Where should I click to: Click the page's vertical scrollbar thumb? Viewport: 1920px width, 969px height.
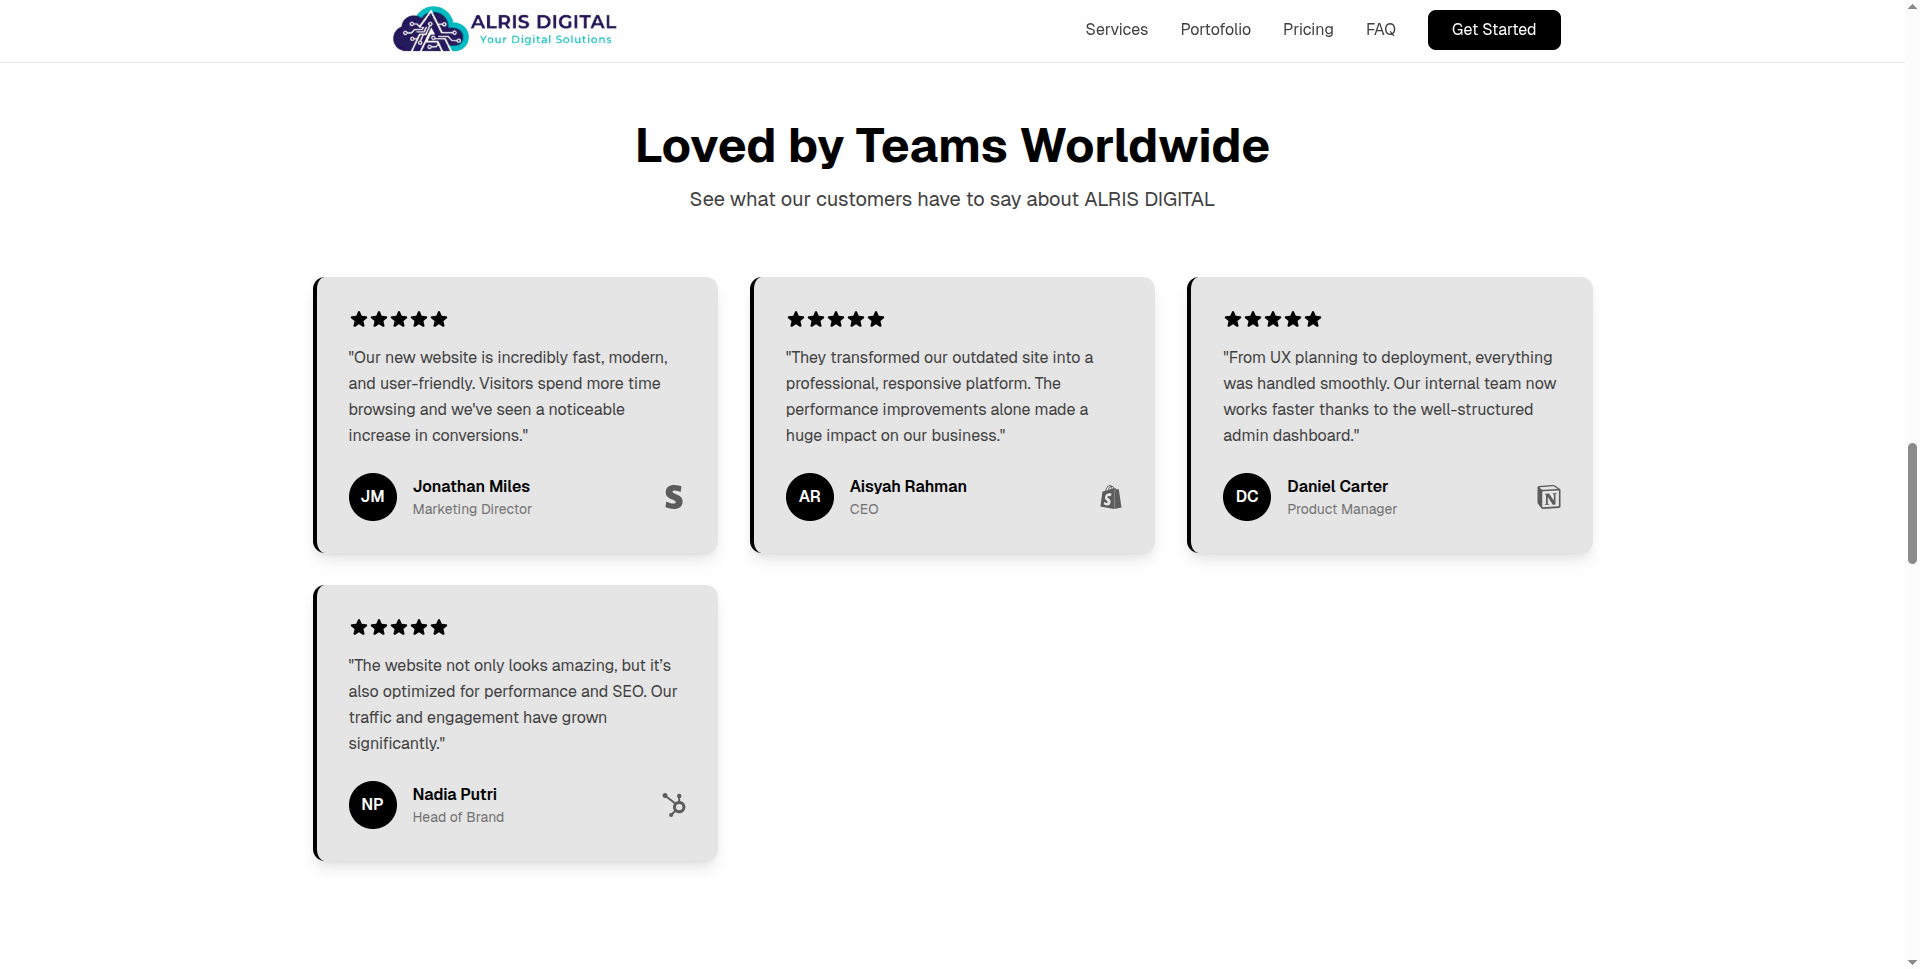coord(1912,503)
